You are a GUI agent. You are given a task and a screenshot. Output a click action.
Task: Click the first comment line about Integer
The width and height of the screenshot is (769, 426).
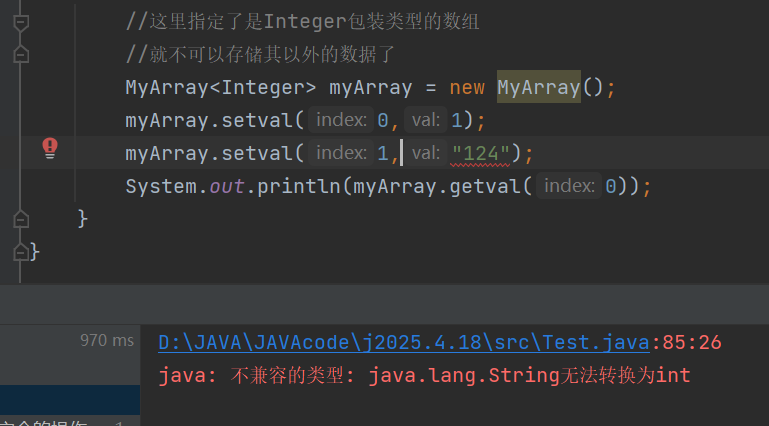coord(302,22)
